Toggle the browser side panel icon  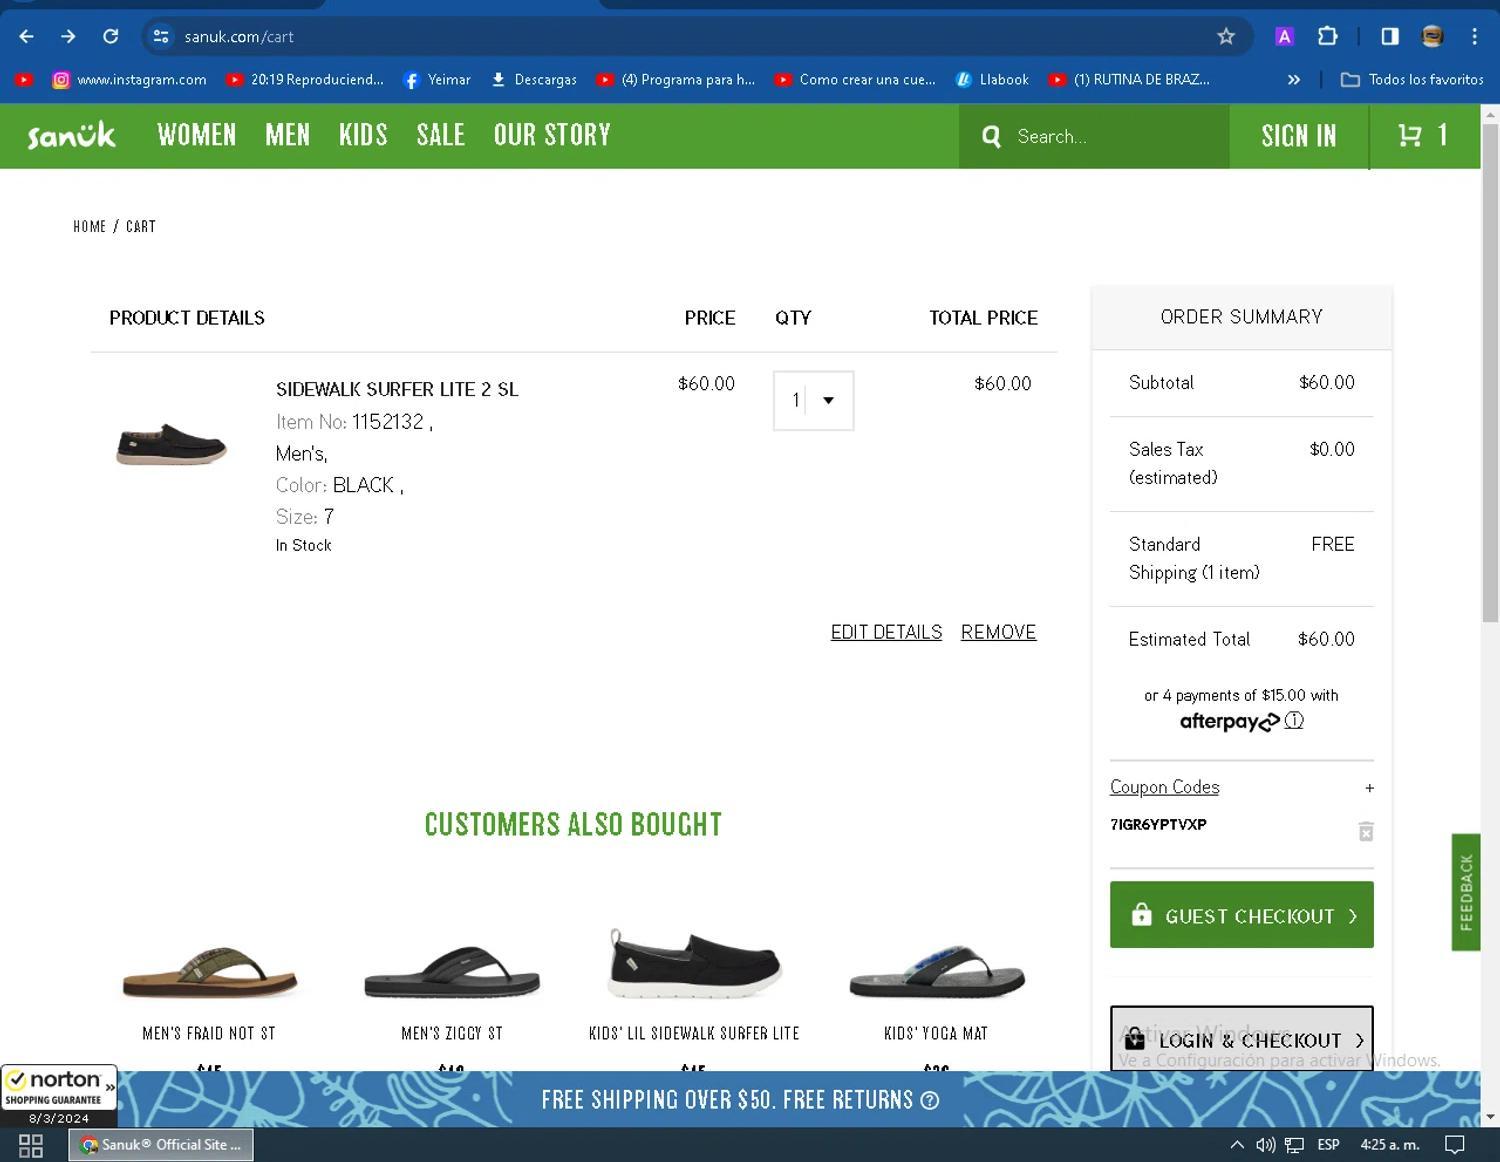coord(1390,36)
